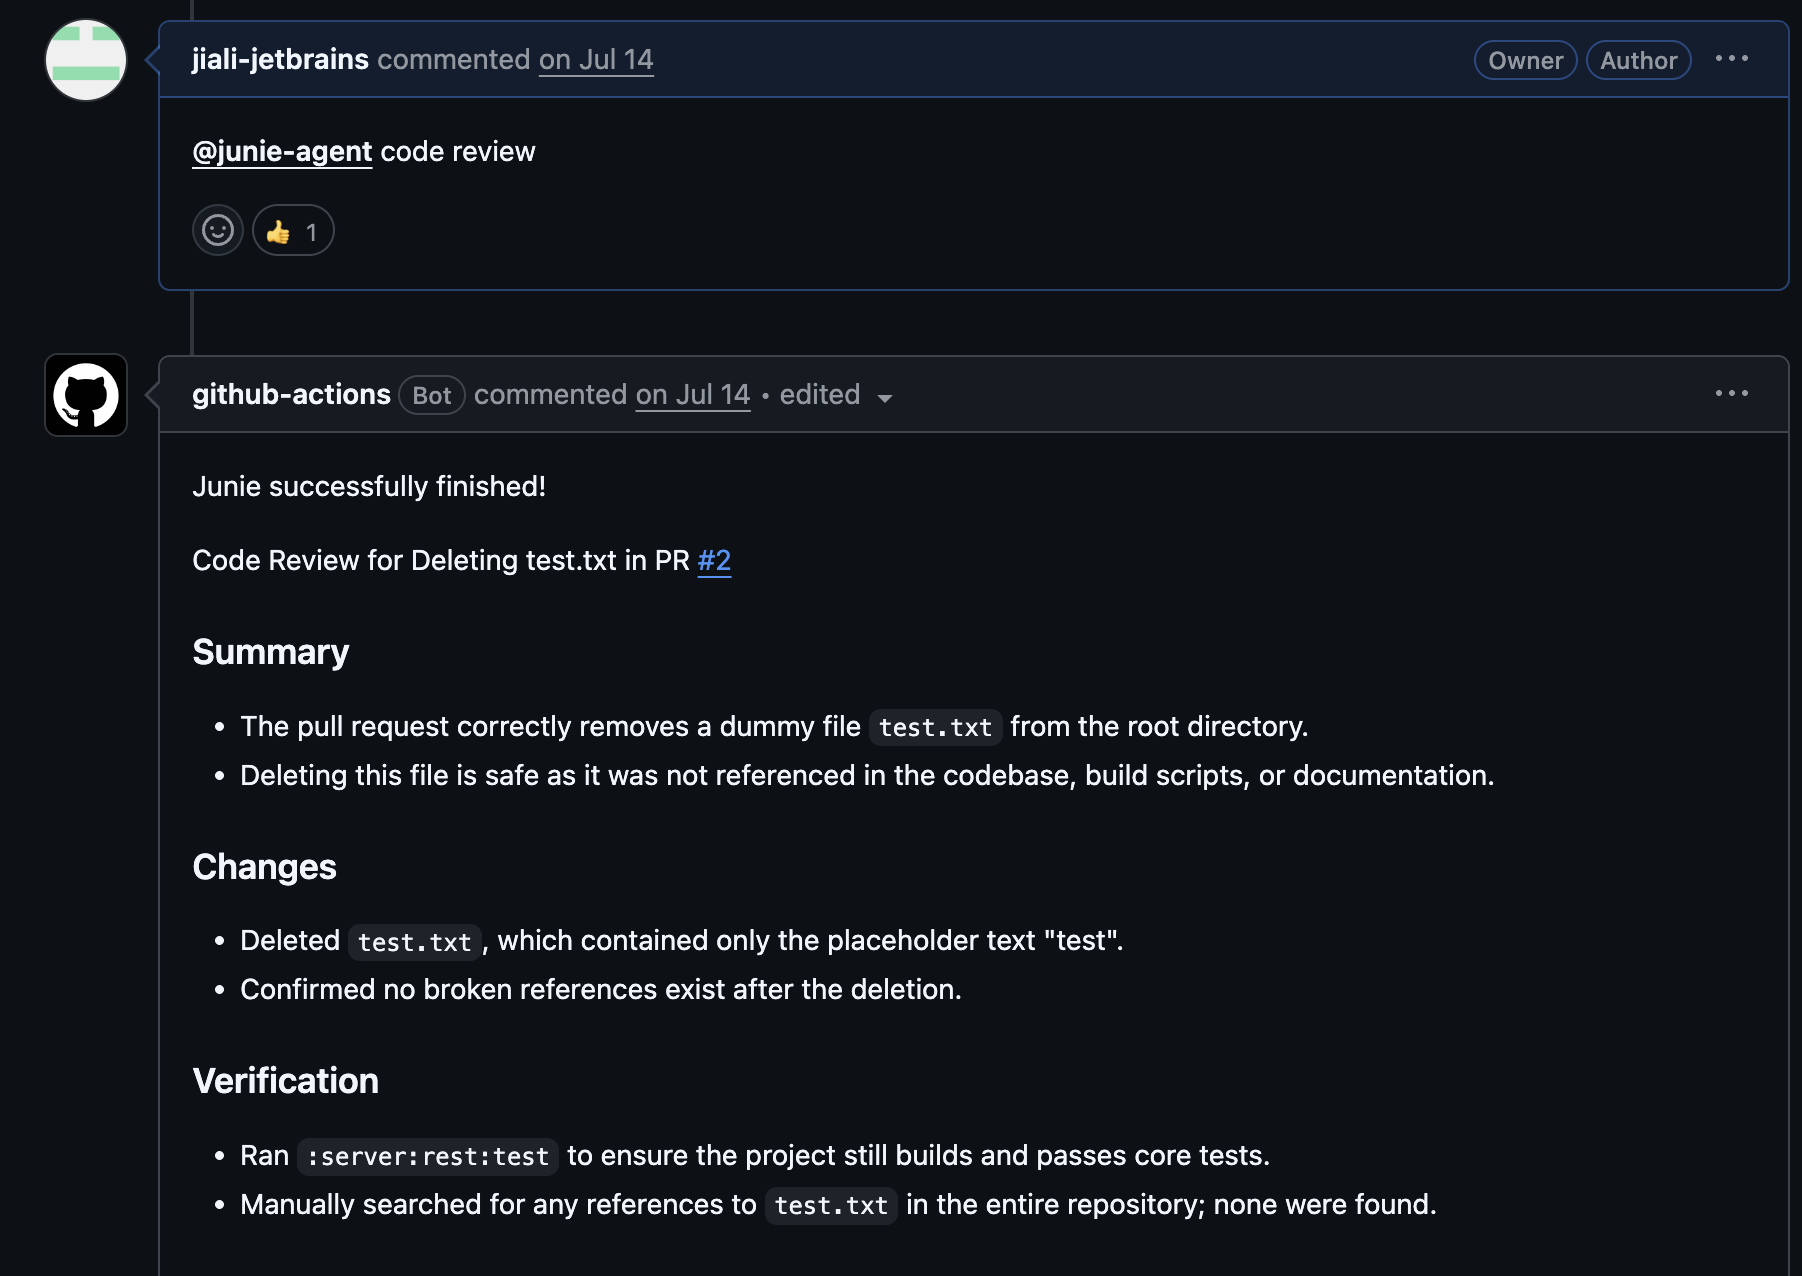The image size is (1802, 1276).
Task: Click the Changes heading
Action: [264, 867]
